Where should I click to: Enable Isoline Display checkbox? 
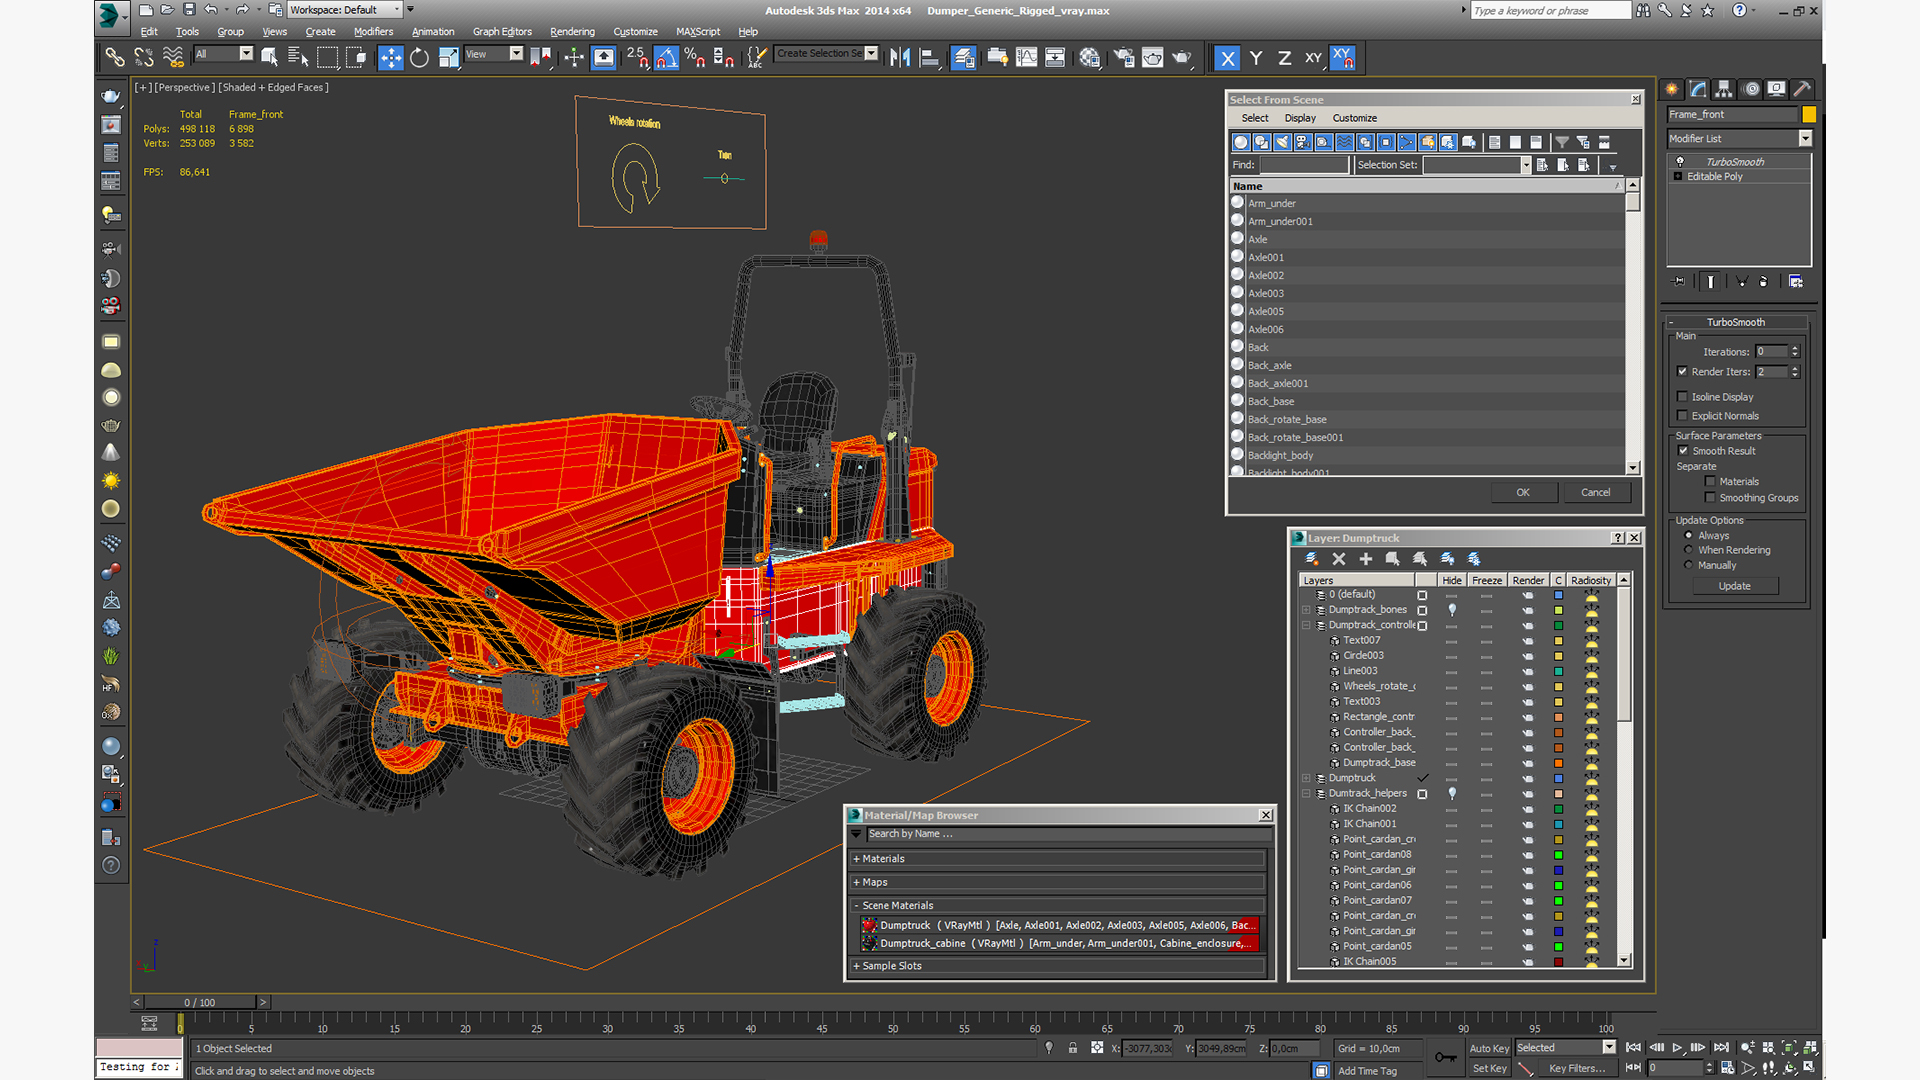click(1683, 397)
